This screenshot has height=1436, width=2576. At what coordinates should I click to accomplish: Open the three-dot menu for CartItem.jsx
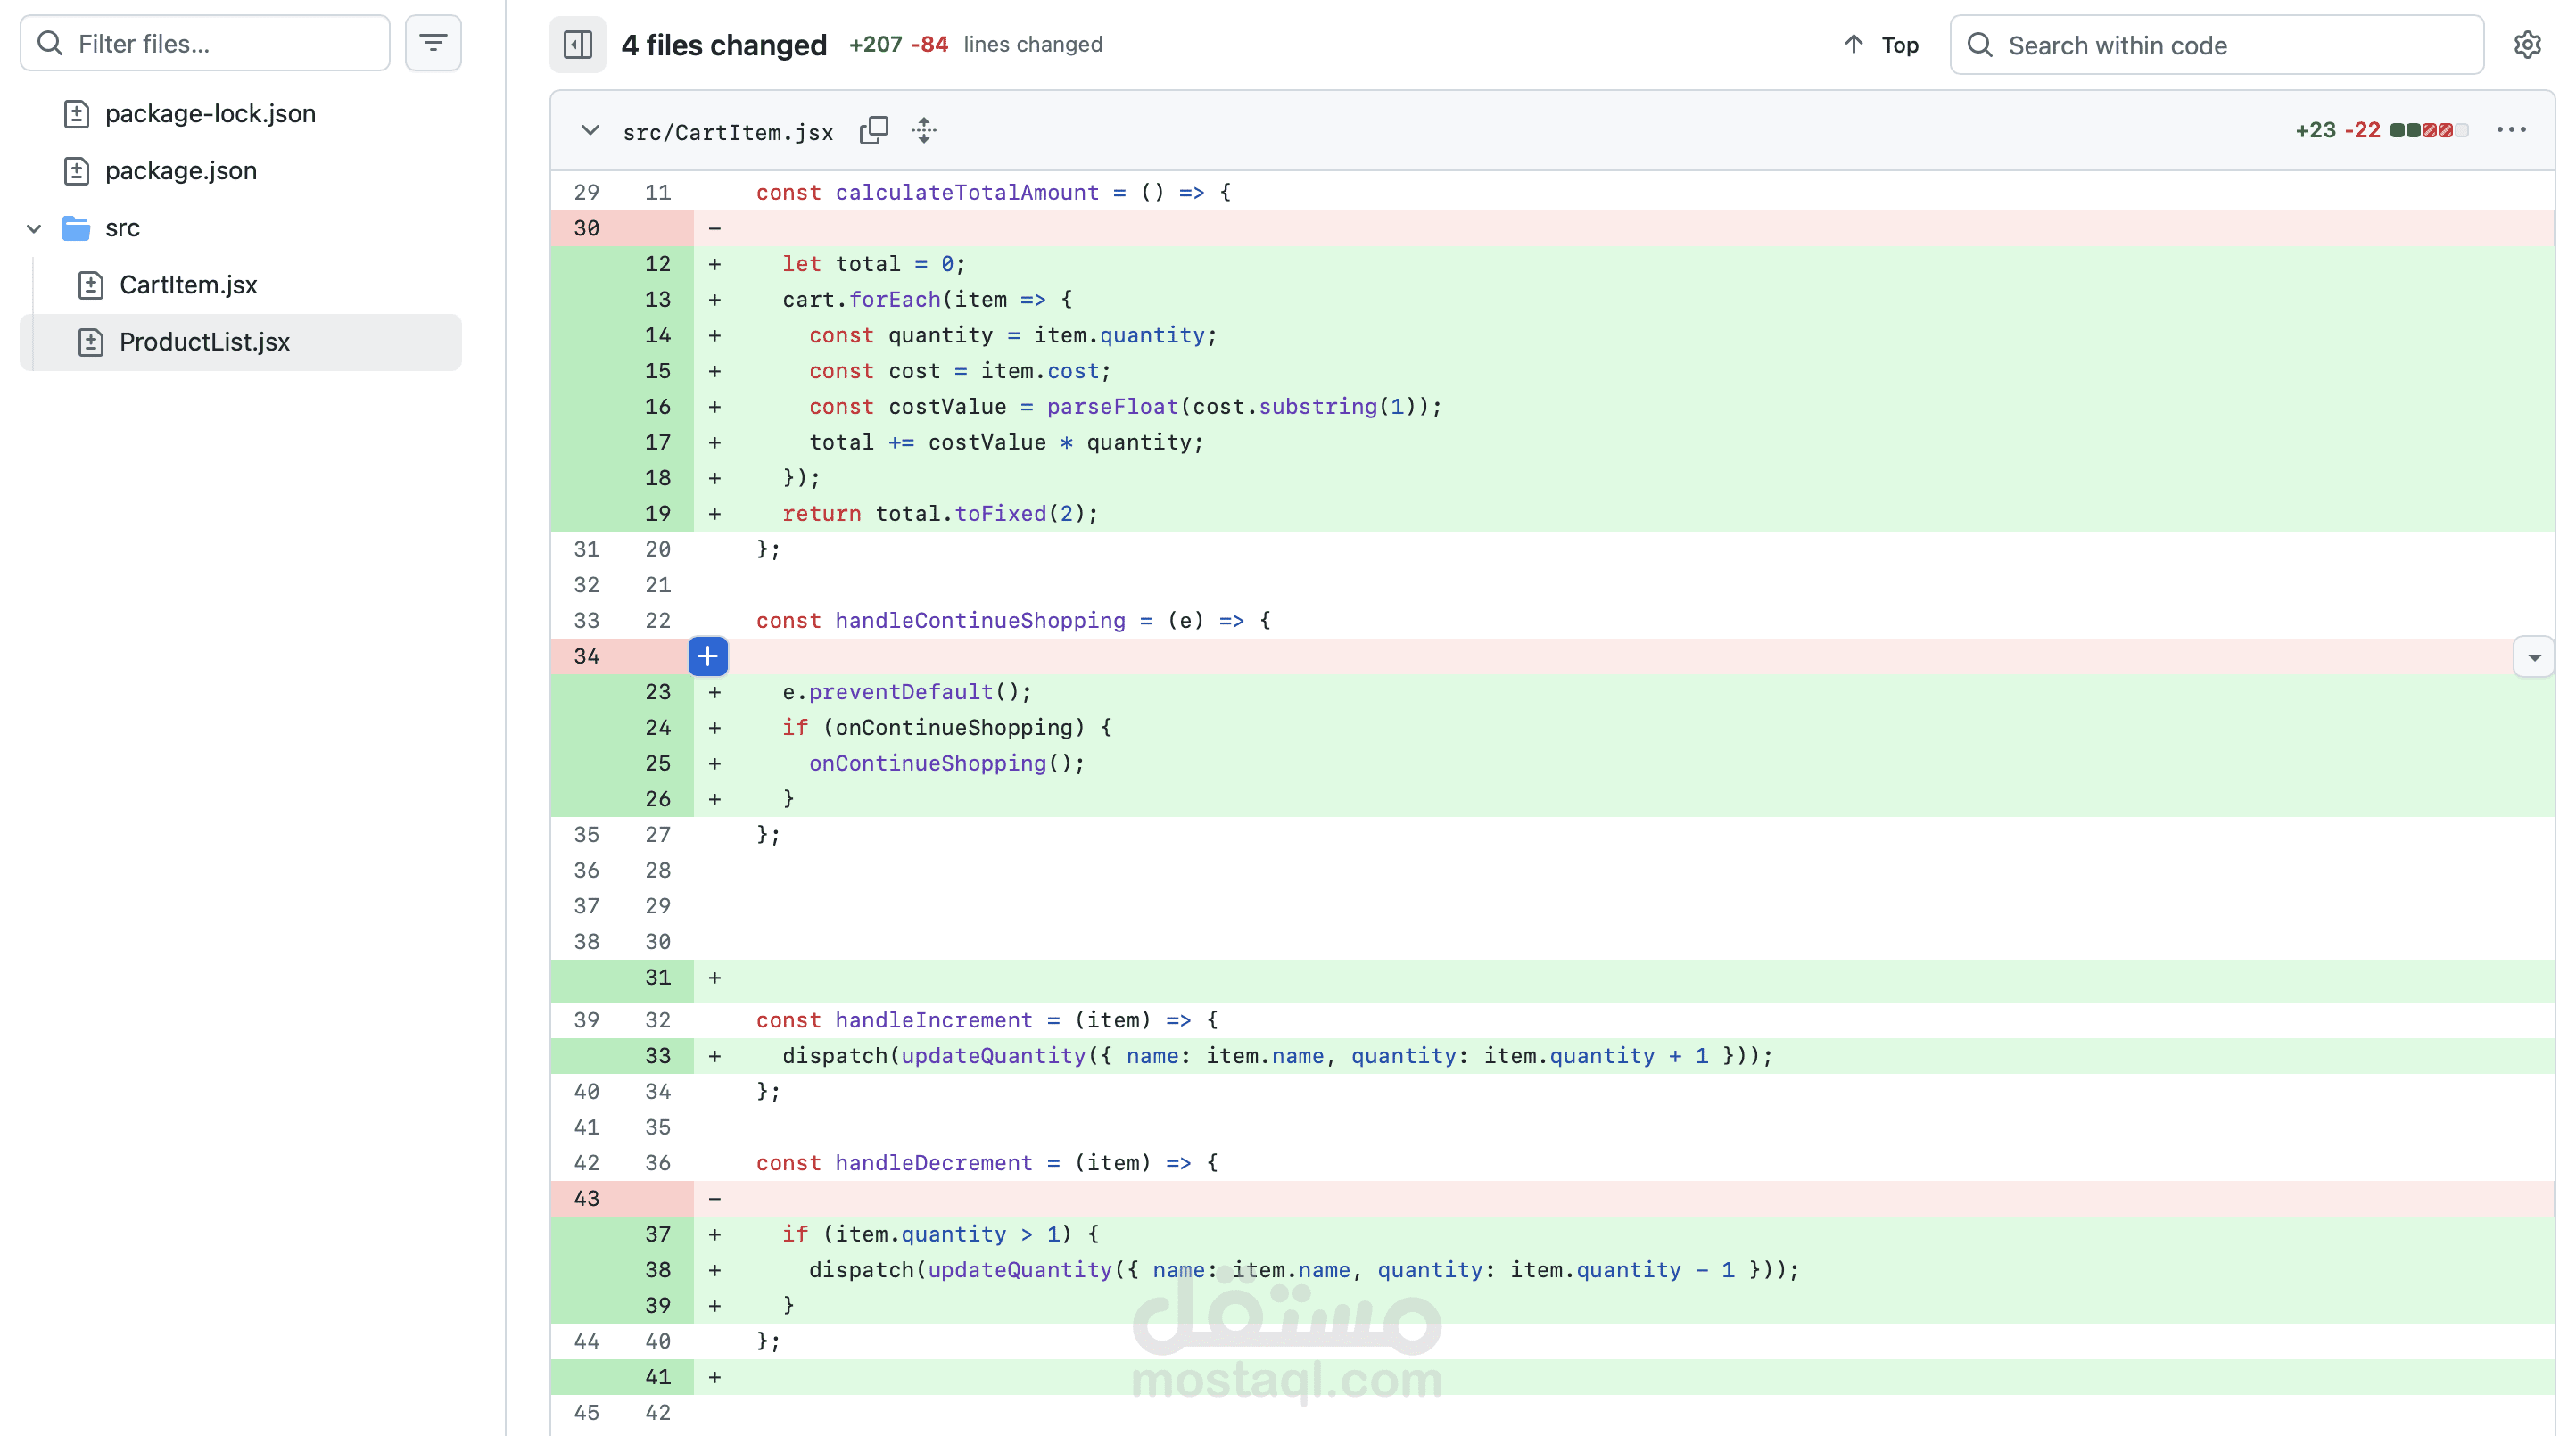pos(2511,130)
